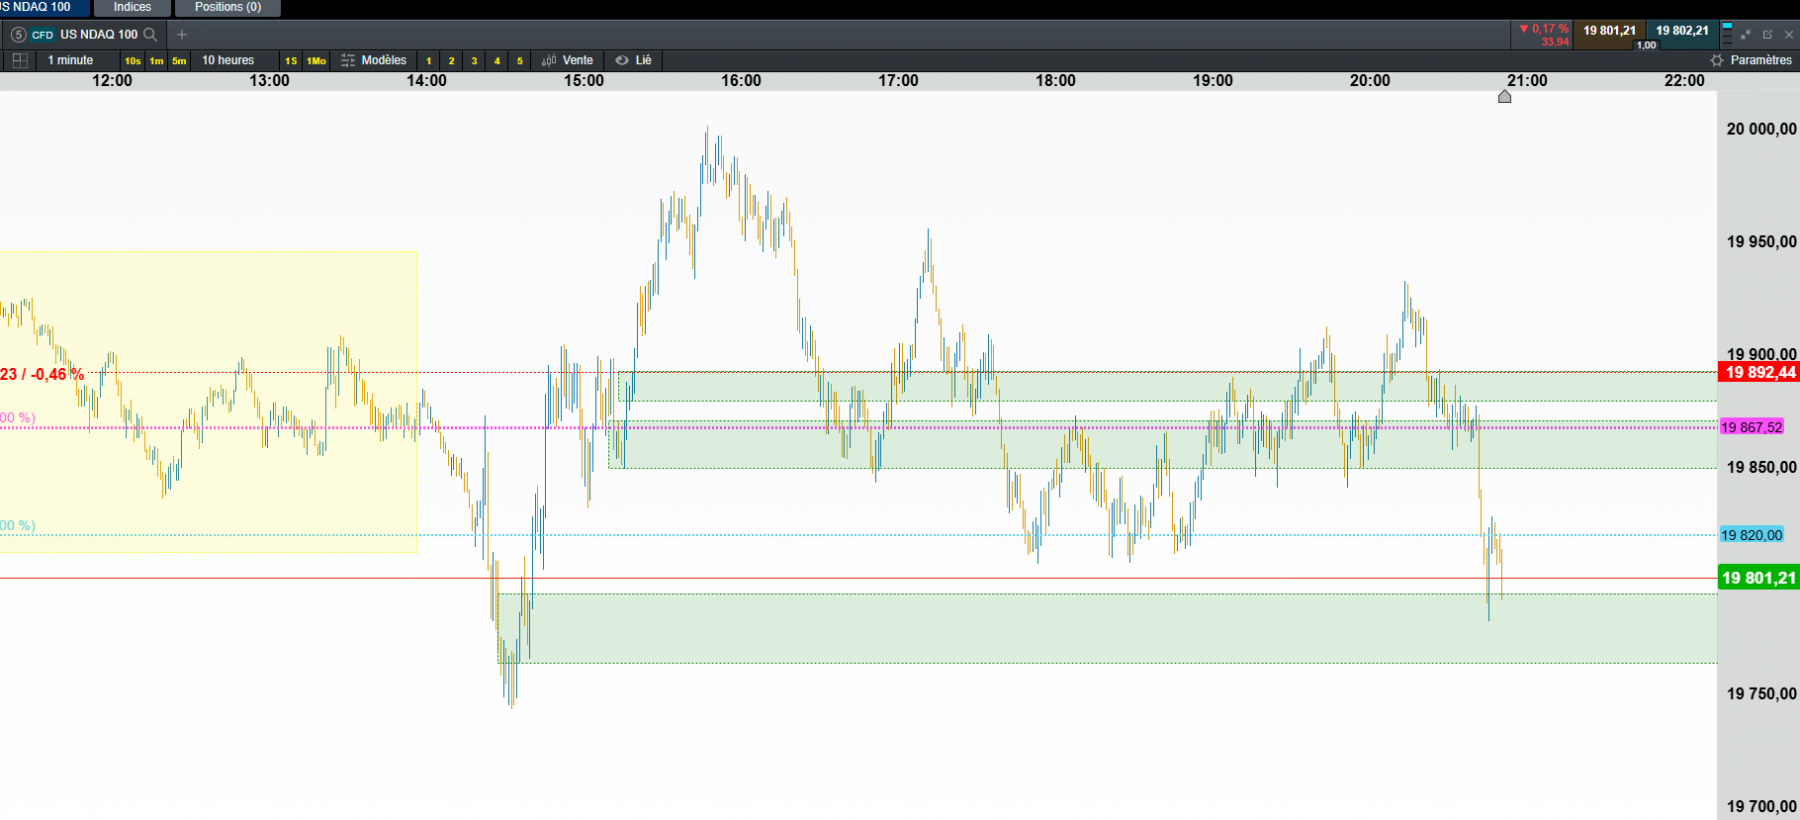1800x820 pixels.
Task: Click the buy price 19 802,21 button
Action: pyautogui.click(x=1682, y=31)
